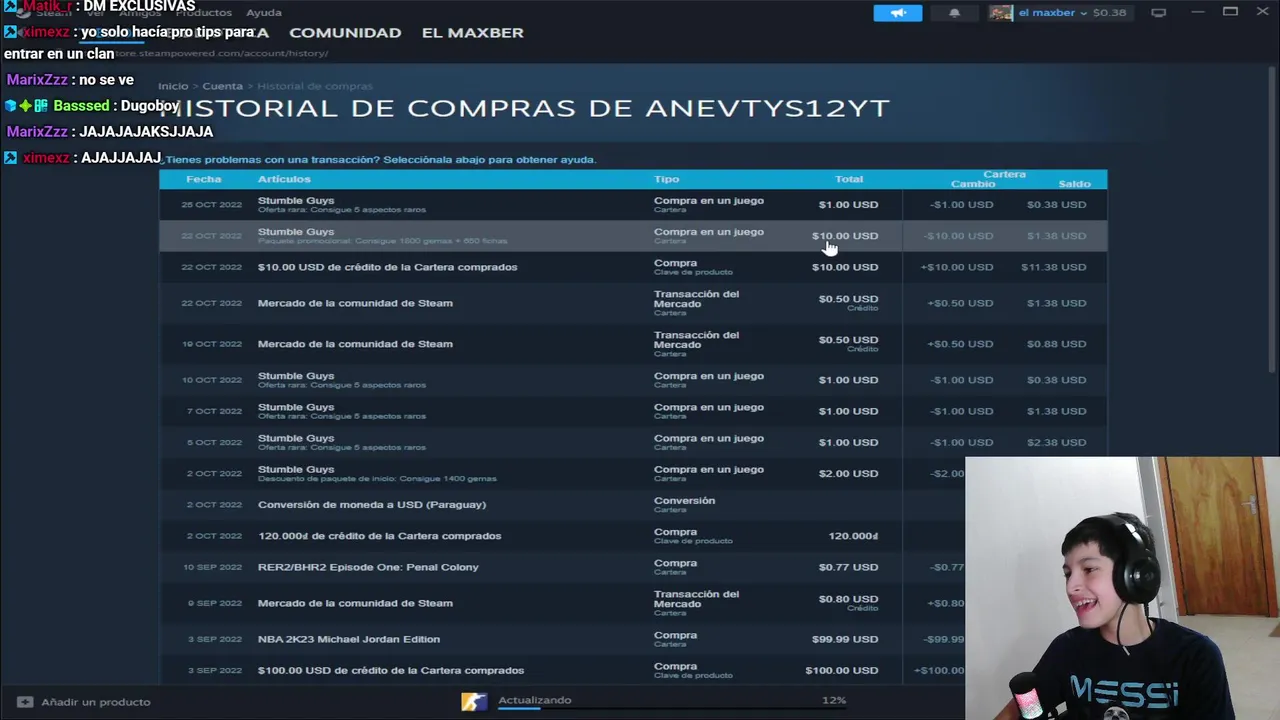Click the $0.88 USD balance cell

pyautogui.click(x=1056, y=344)
